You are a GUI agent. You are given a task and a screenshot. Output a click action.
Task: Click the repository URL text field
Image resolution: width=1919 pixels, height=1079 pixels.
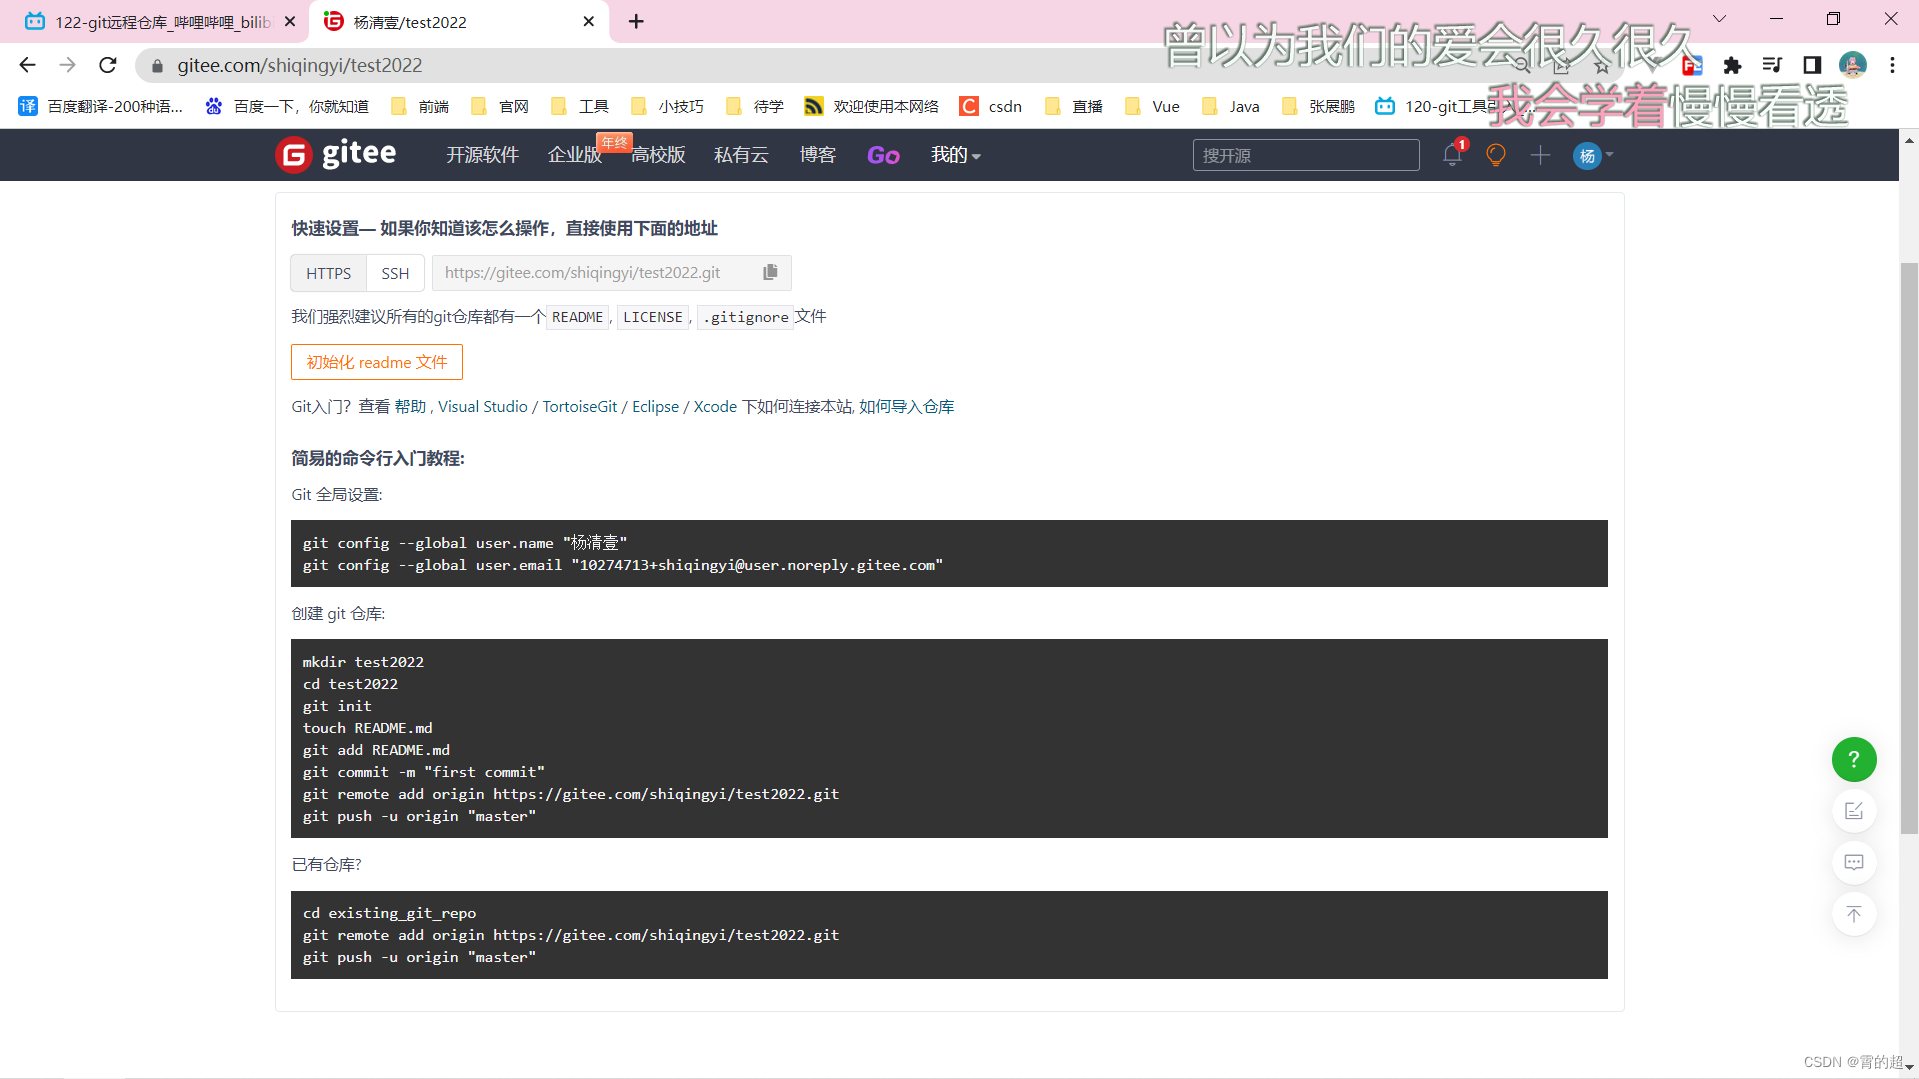coord(597,272)
